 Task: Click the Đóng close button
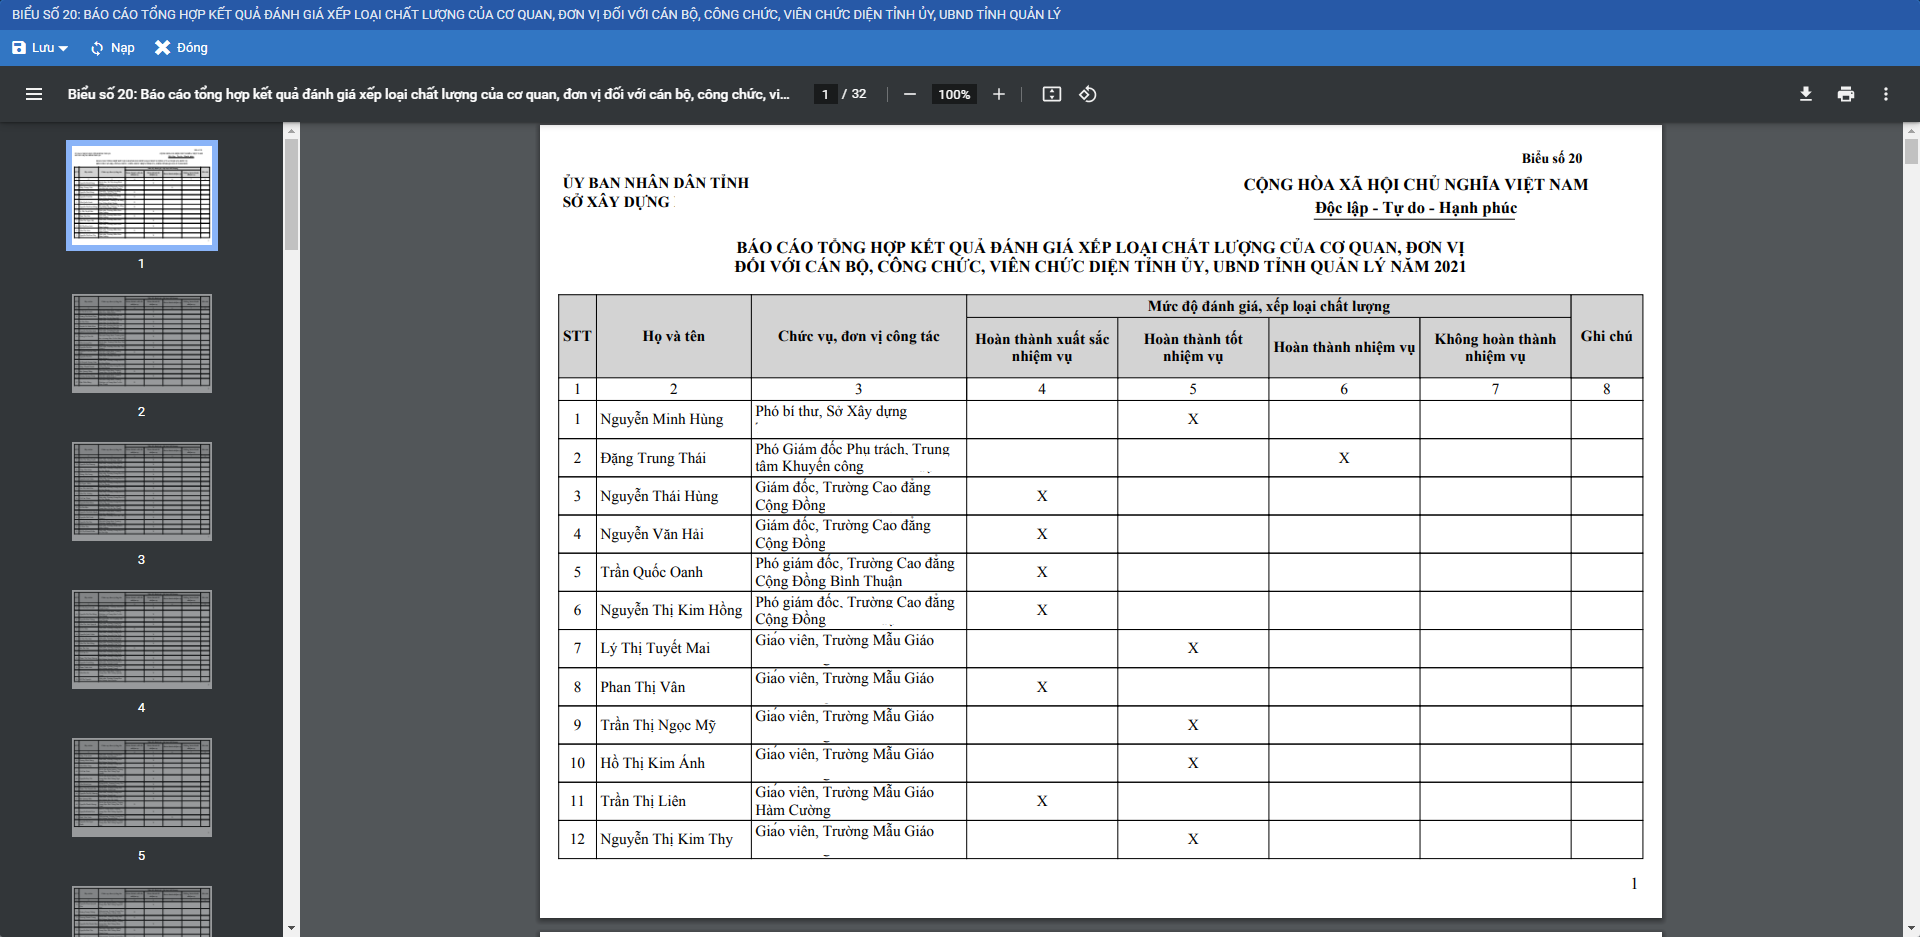tap(181, 48)
